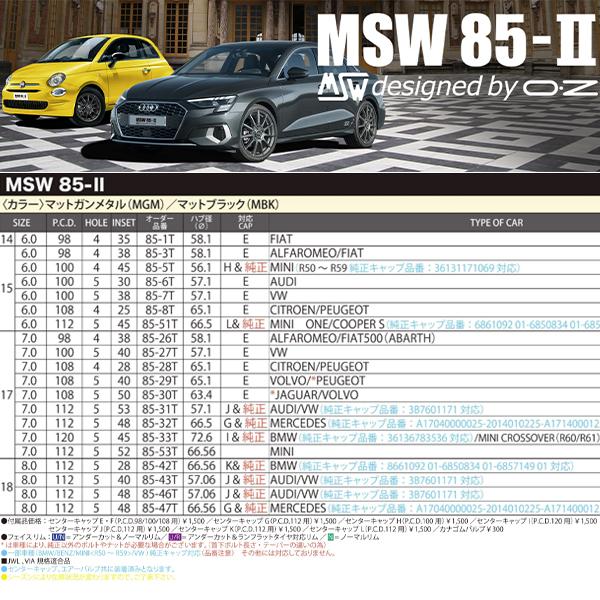Click the P.C.D. column header
This screenshot has height=600, width=600.
click(x=63, y=222)
